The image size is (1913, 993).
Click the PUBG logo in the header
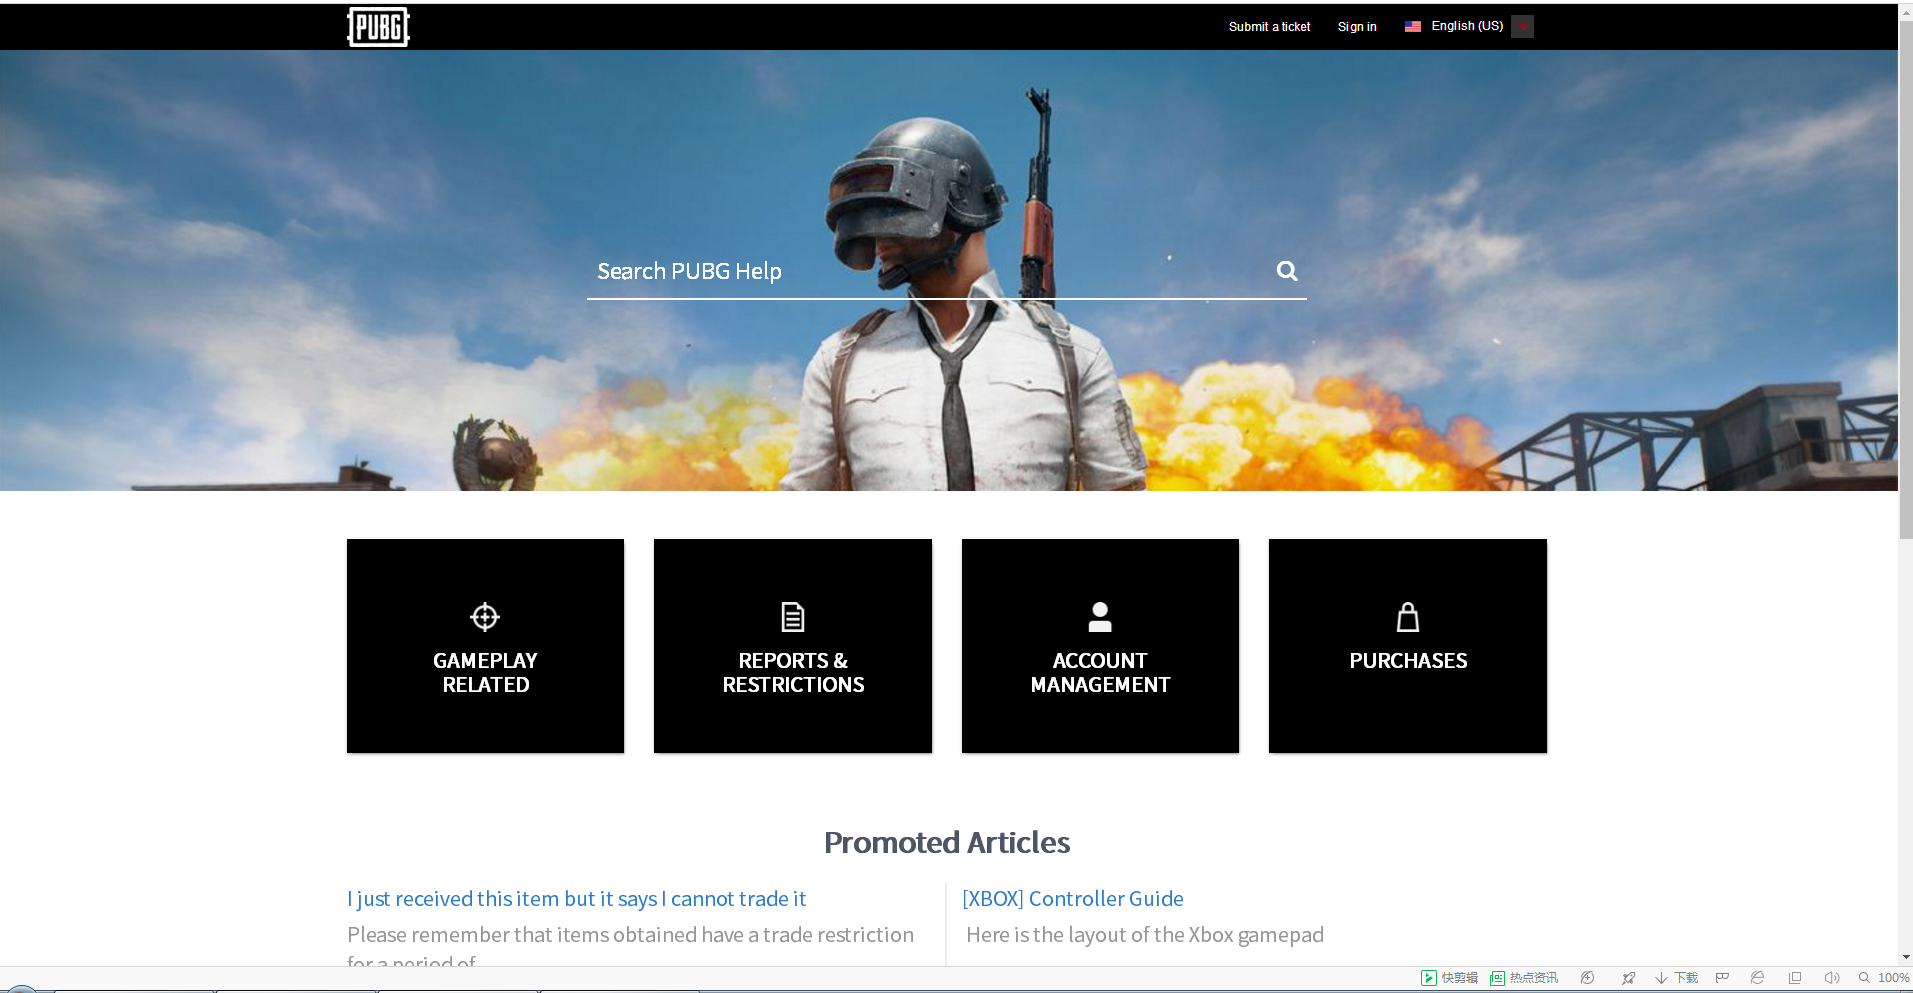click(378, 27)
